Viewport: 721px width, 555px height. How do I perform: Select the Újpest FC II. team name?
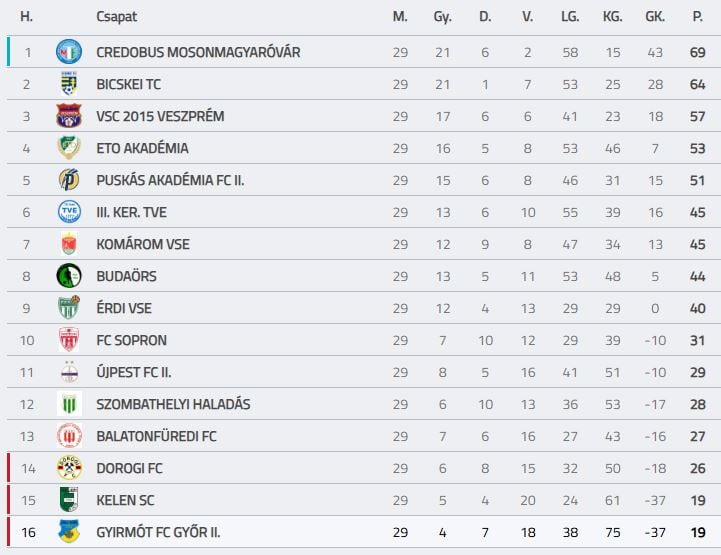click(x=134, y=372)
